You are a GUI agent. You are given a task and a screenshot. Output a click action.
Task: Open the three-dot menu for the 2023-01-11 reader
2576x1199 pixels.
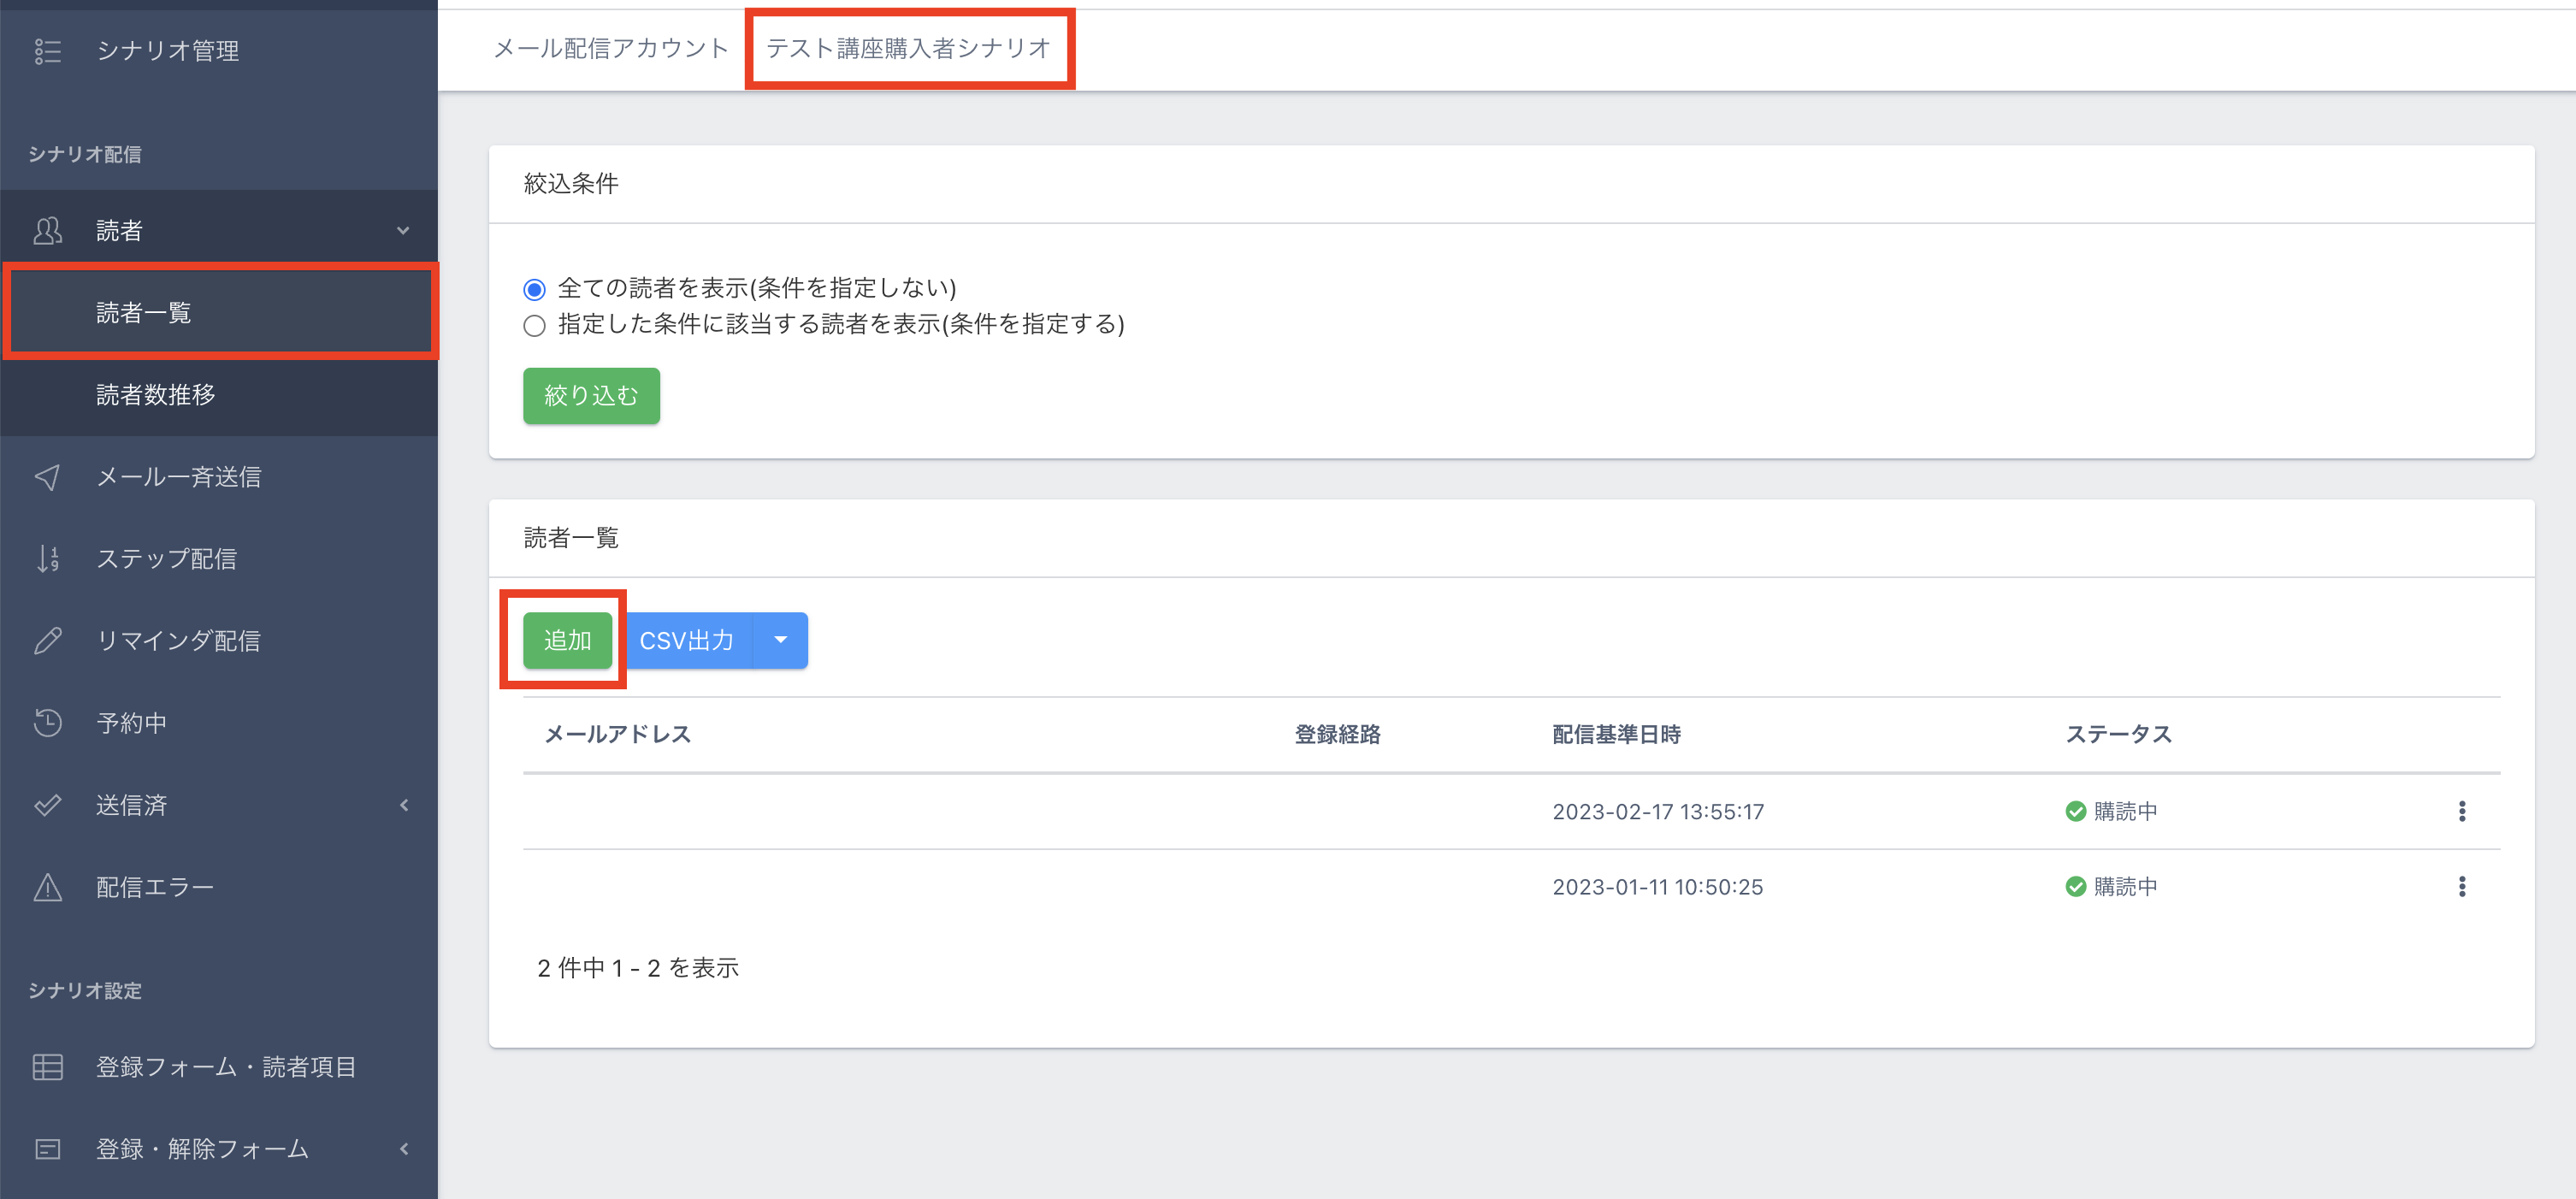pyautogui.click(x=2461, y=887)
